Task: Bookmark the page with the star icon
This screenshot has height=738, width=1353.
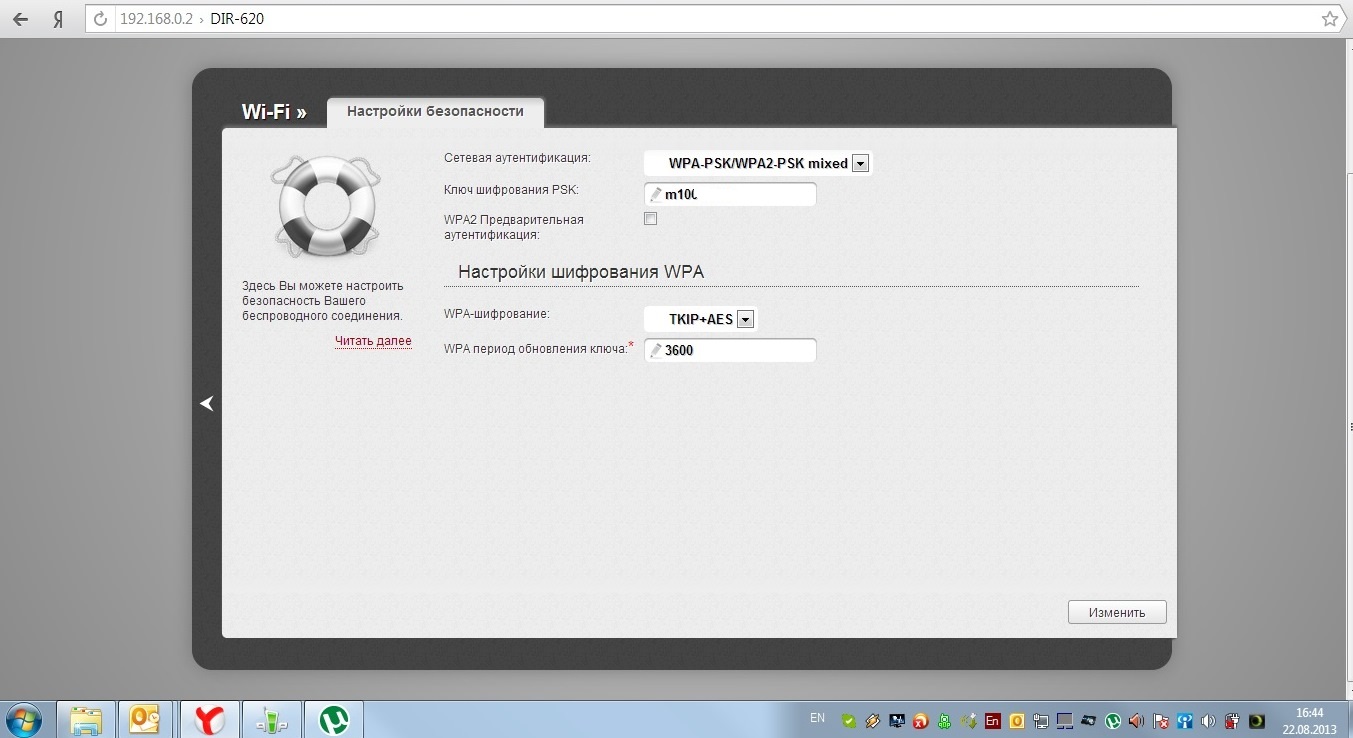Action: tap(1329, 19)
